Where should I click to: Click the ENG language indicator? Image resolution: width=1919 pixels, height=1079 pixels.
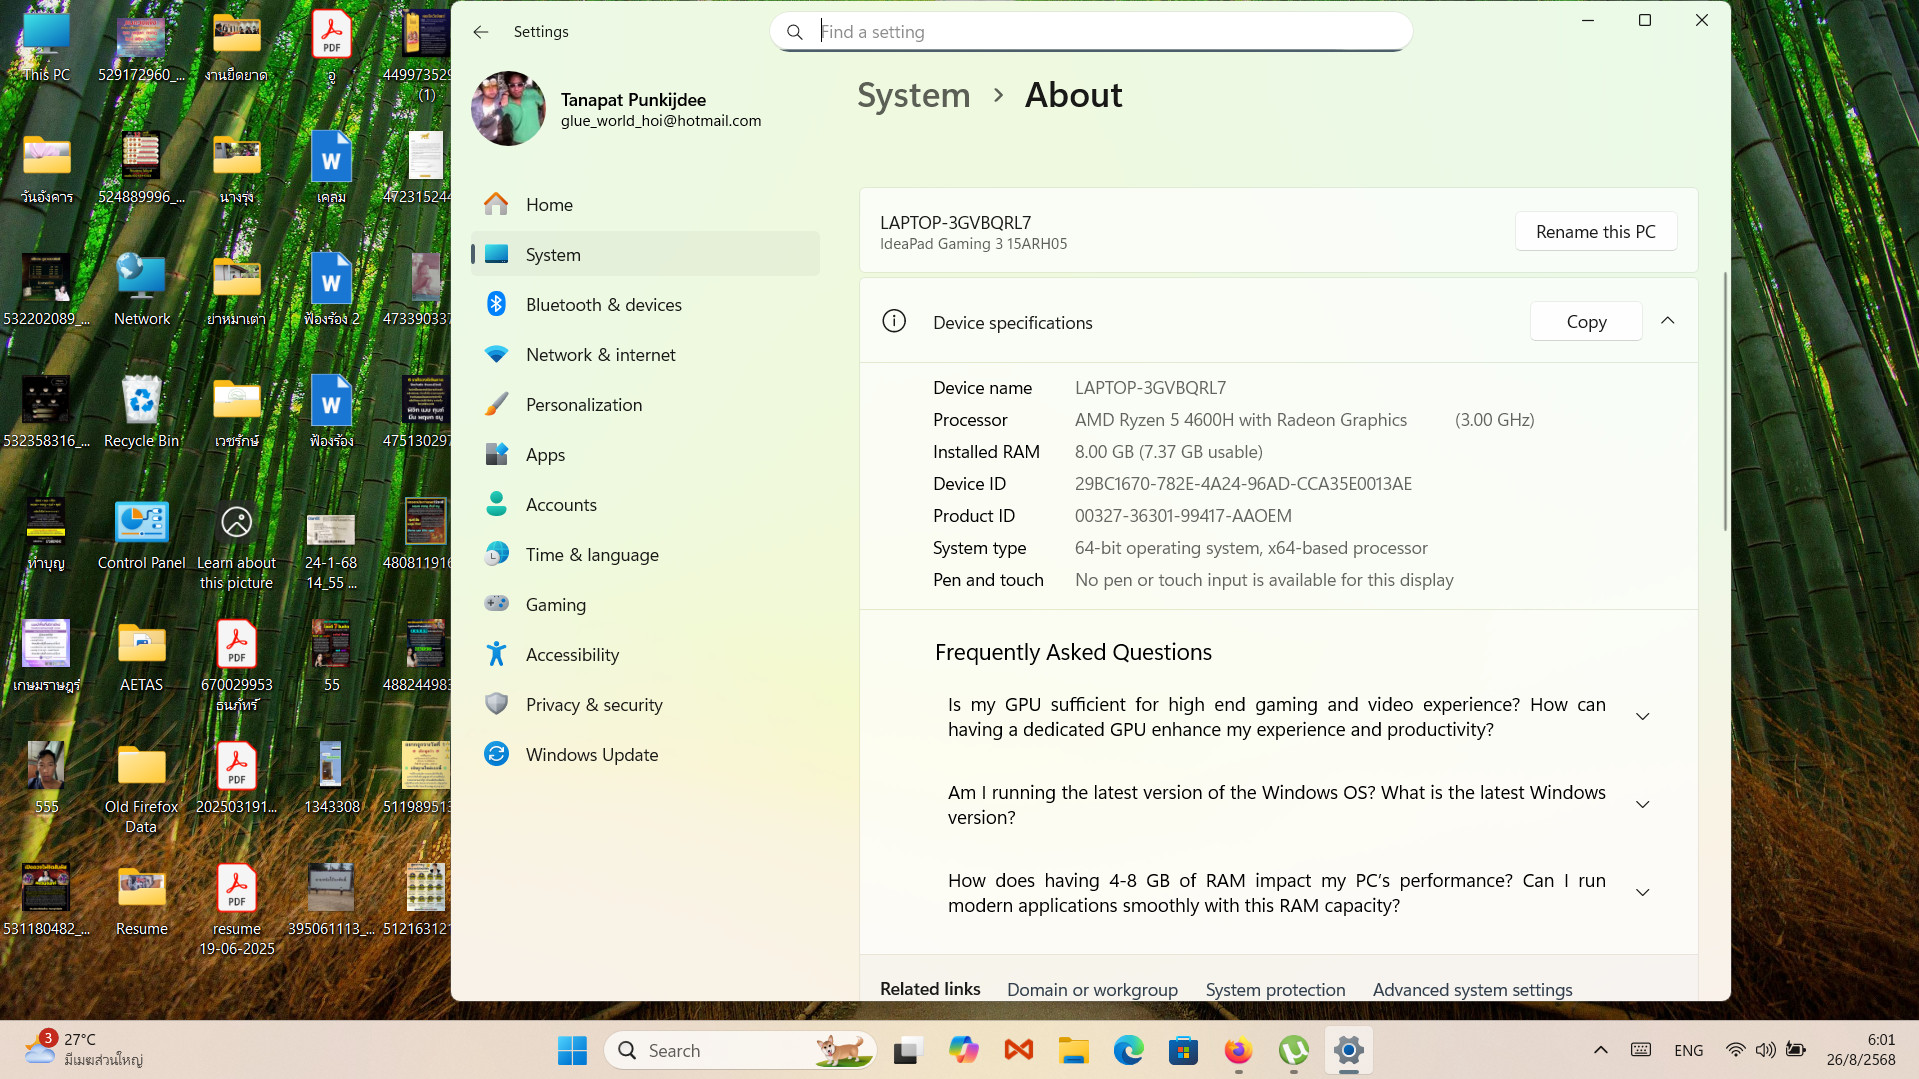tap(1688, 1050)
